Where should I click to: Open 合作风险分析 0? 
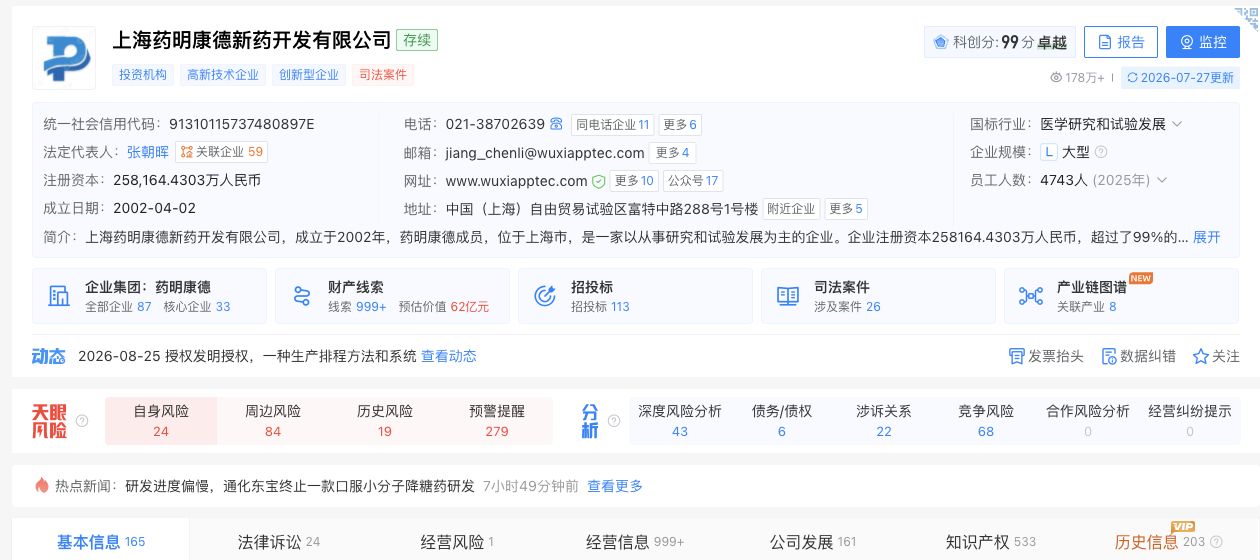1088,421
